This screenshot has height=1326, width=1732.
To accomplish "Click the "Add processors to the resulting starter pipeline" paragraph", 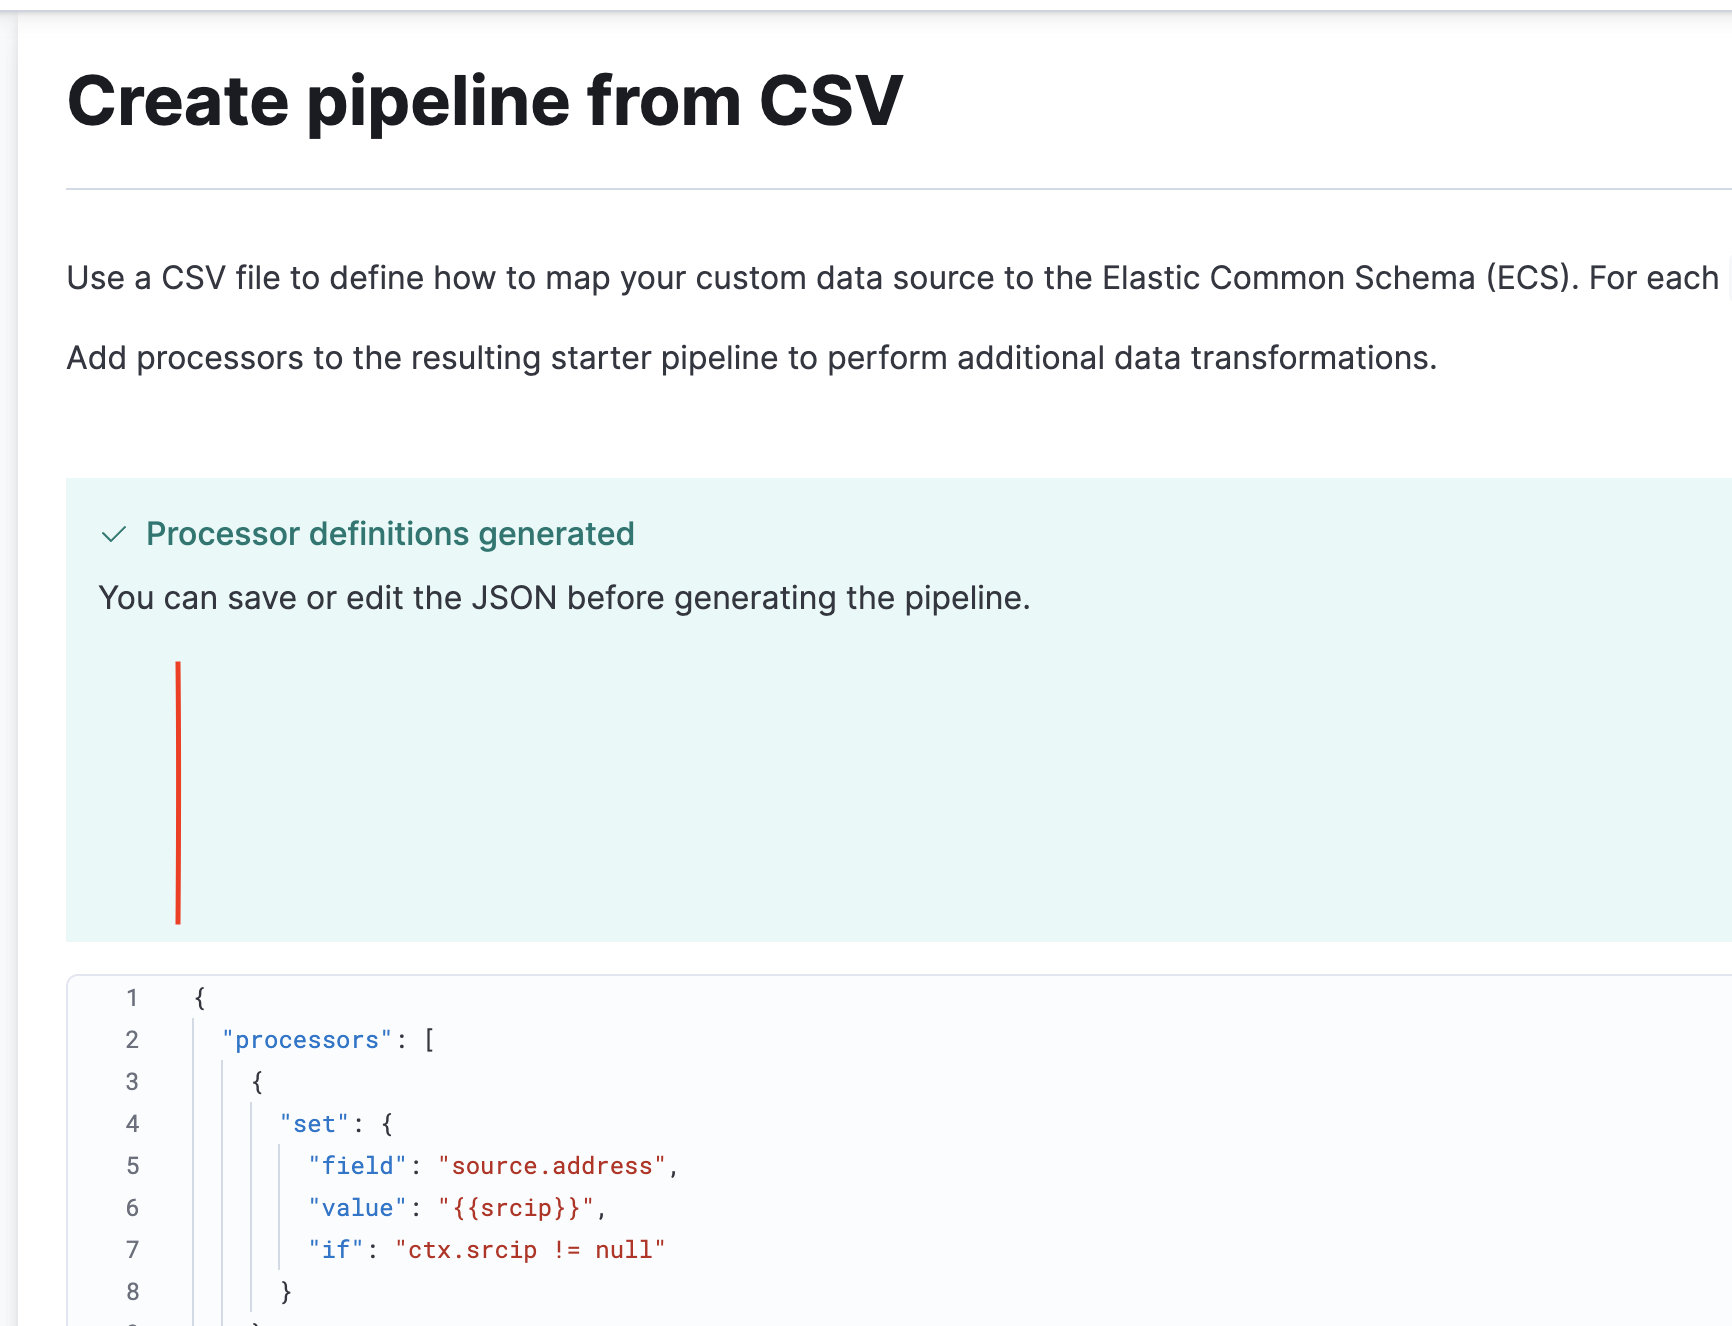I will pyautogui.click(x=752, y=358).
